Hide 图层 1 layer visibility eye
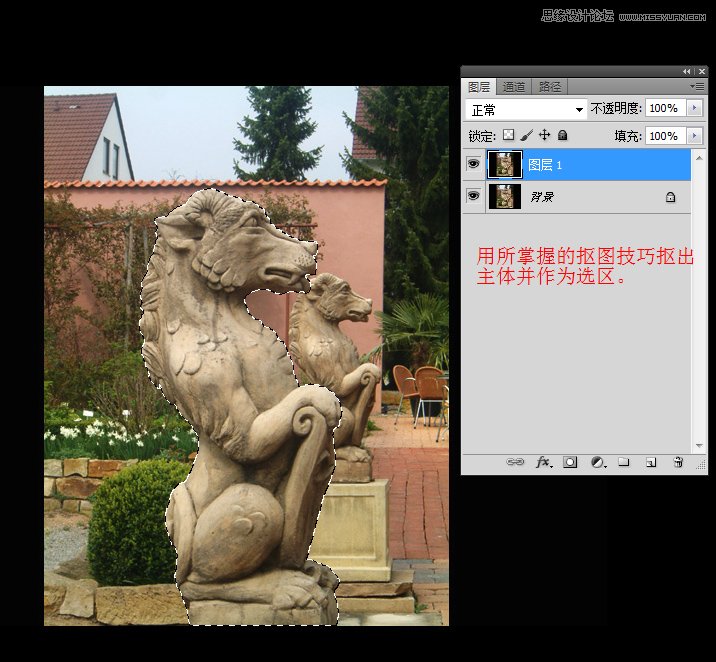The image size is (716, 662). [474, 163]
